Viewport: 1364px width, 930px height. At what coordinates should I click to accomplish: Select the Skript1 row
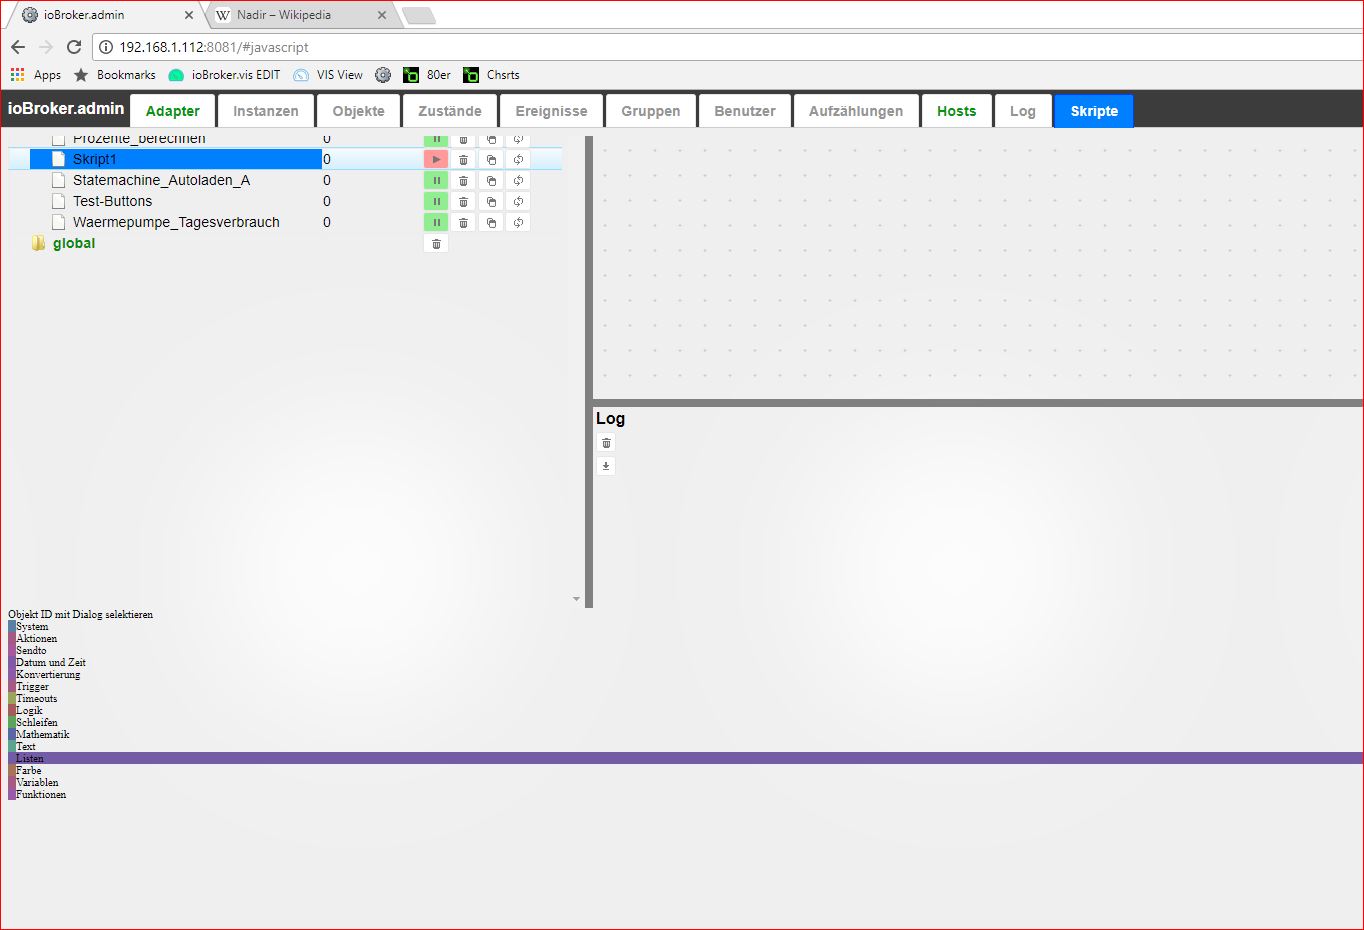pyautogui.click(x=285, y=159)
